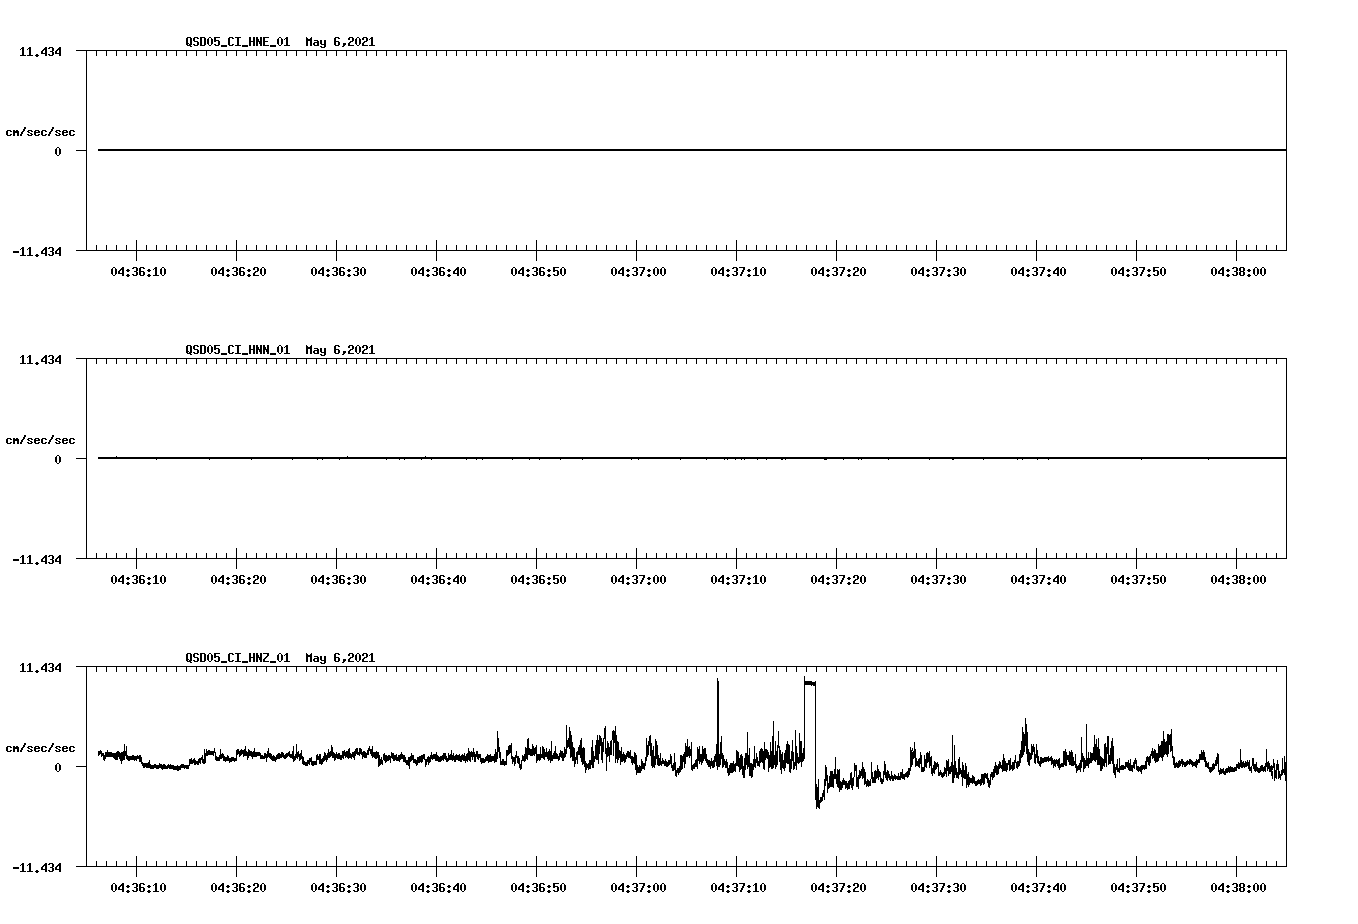Click the 04:37:00 label under the middle plot
Screen dimensions: 1358x924
click(x=639, y=577)
